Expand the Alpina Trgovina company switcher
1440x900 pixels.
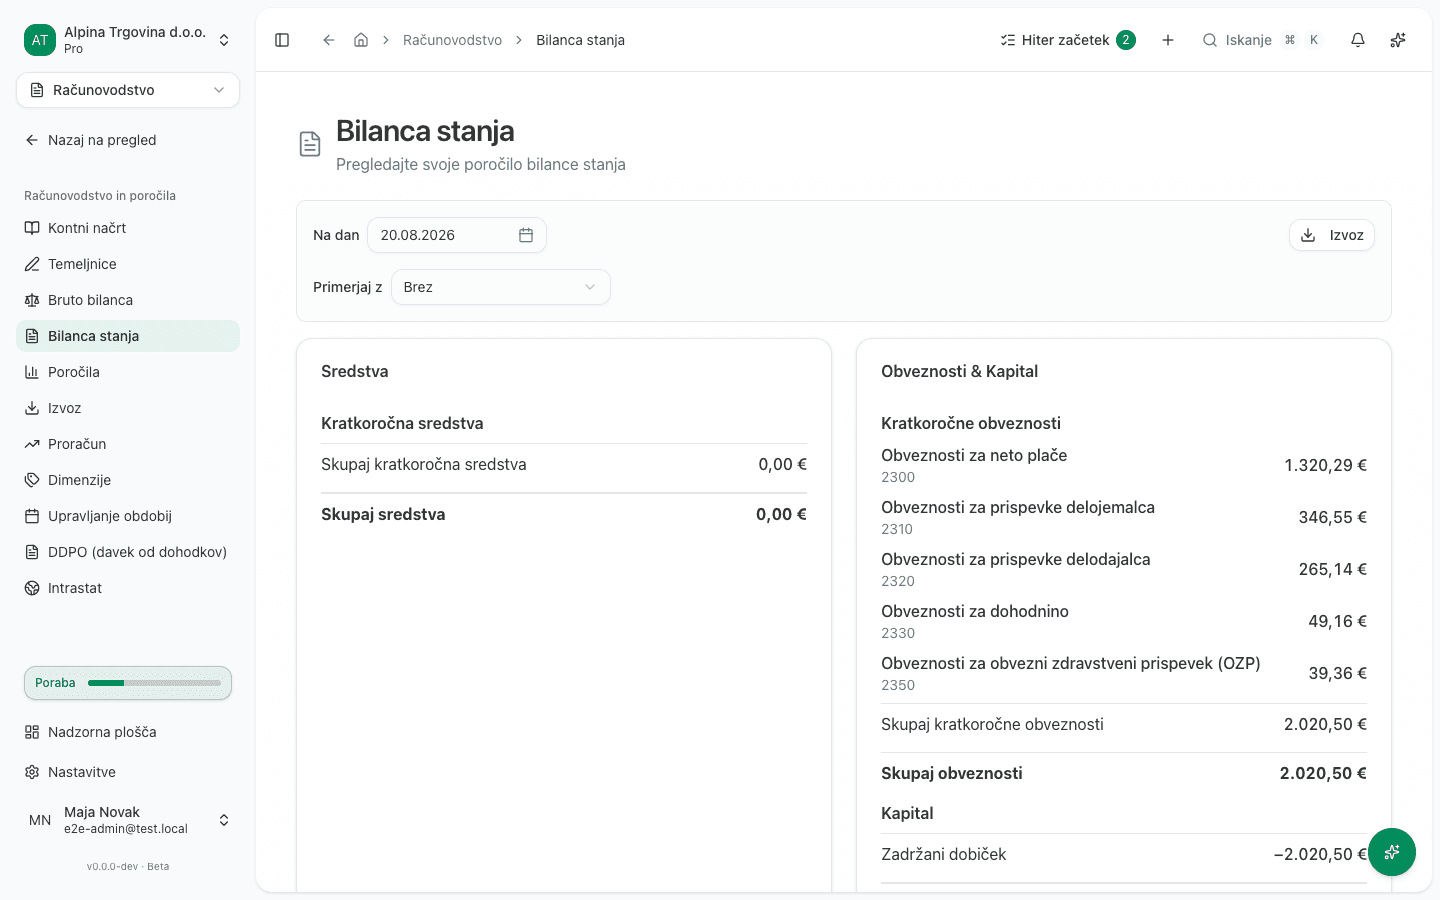[128, 40]
